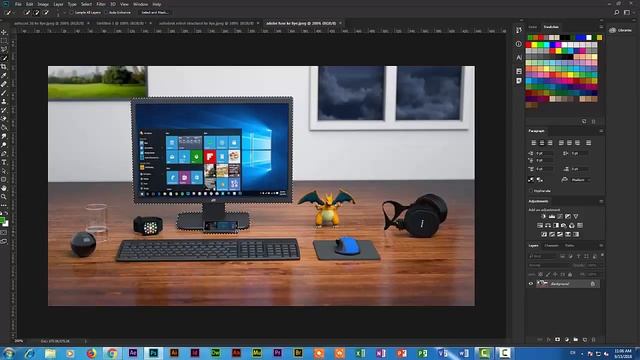Enable the Auto-Enhance checkbox
The height and width of the screenshot is (360, 640).
pyautogui.click(x=106, y=13)
